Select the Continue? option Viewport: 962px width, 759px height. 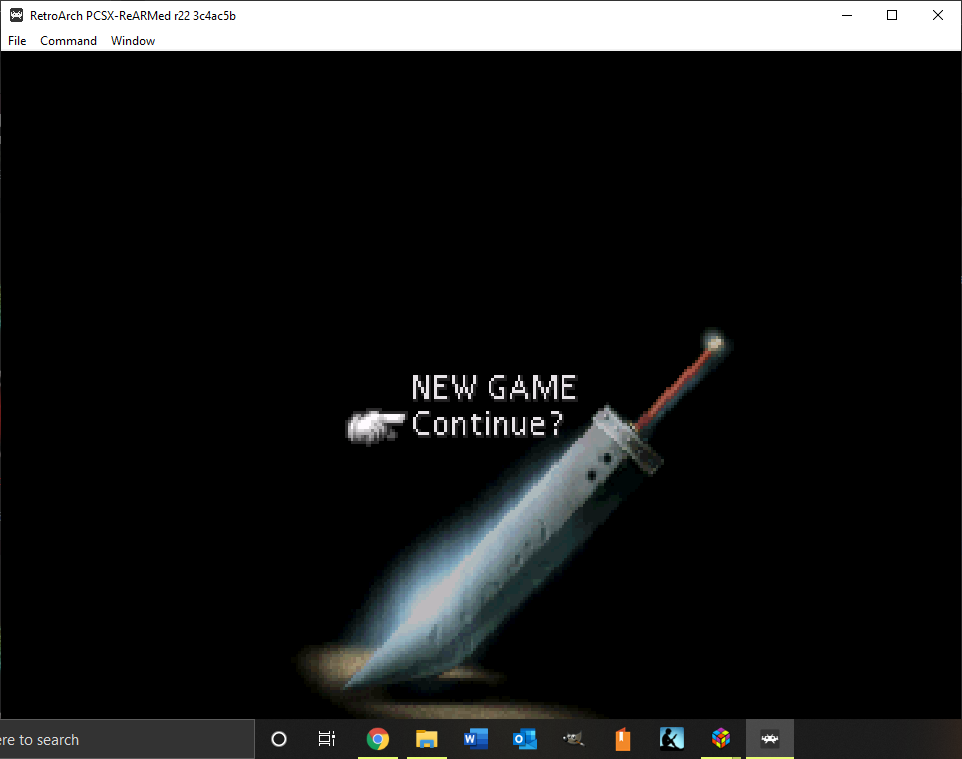[487, 424]
